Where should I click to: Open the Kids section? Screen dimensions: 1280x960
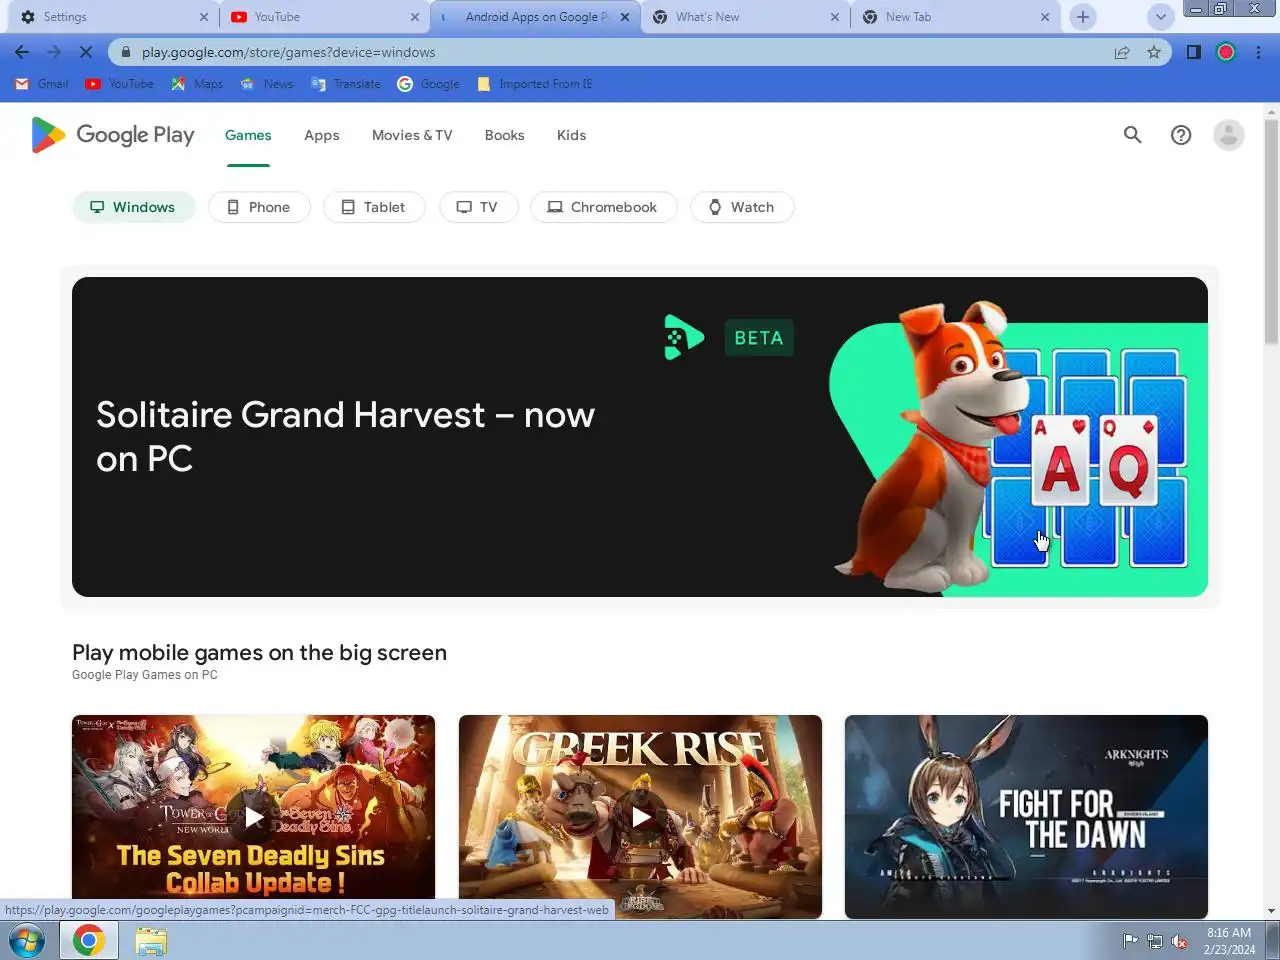pyautogui.click(x=572, y=135)
